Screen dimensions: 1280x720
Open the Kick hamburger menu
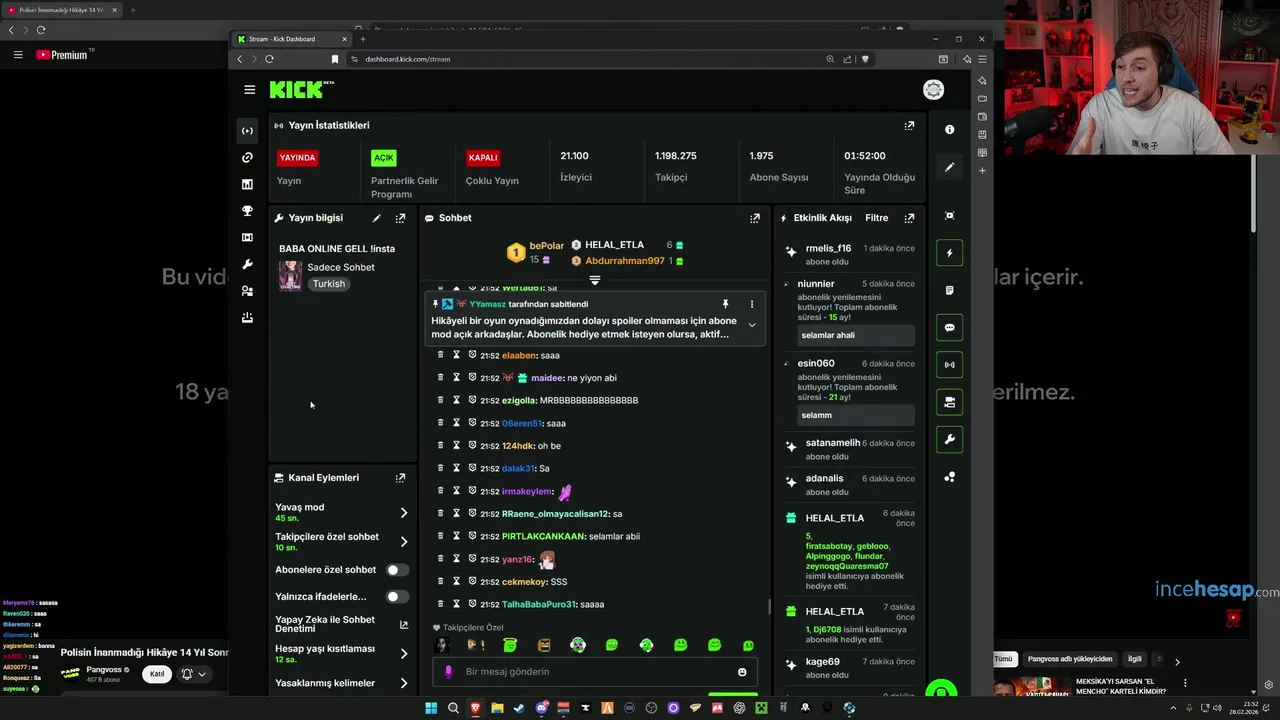tap(249, 90)
